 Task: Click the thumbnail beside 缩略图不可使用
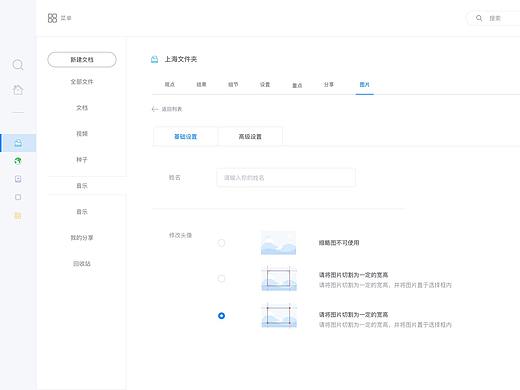(x=278, y=243)
